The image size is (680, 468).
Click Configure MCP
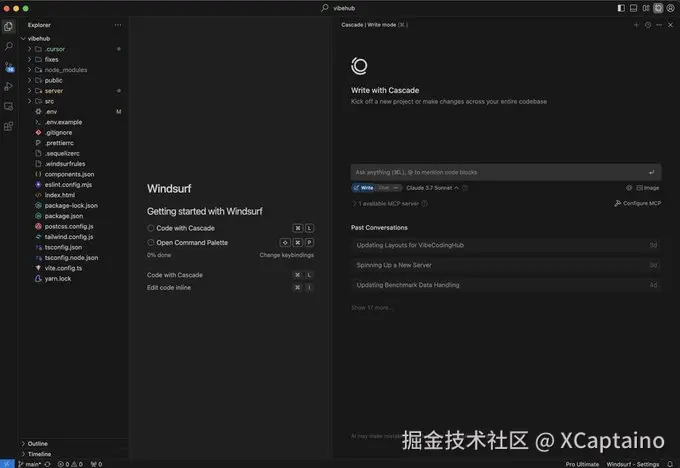pos(638,203)
